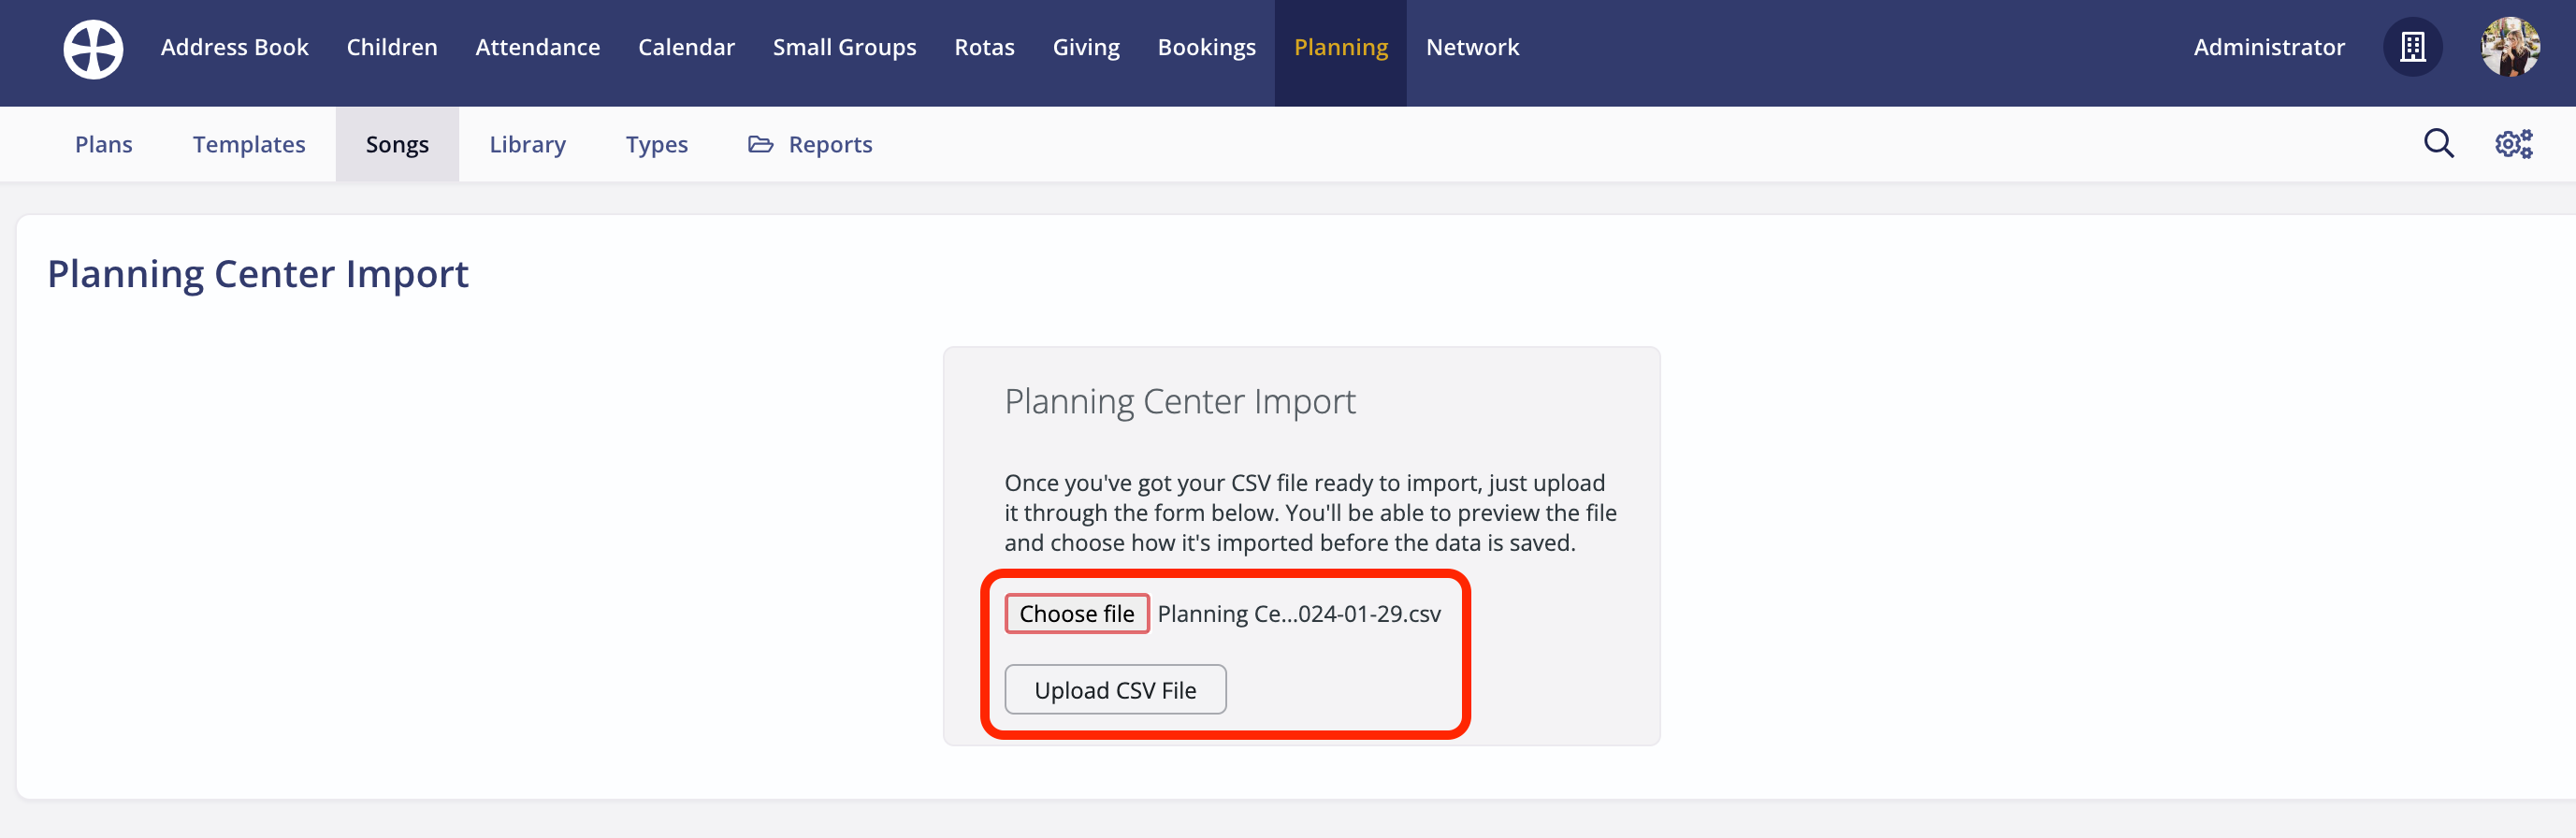Open the Children module
Image resolution: width=2576 pixels, height=838 pixels.
pos(392,47)
